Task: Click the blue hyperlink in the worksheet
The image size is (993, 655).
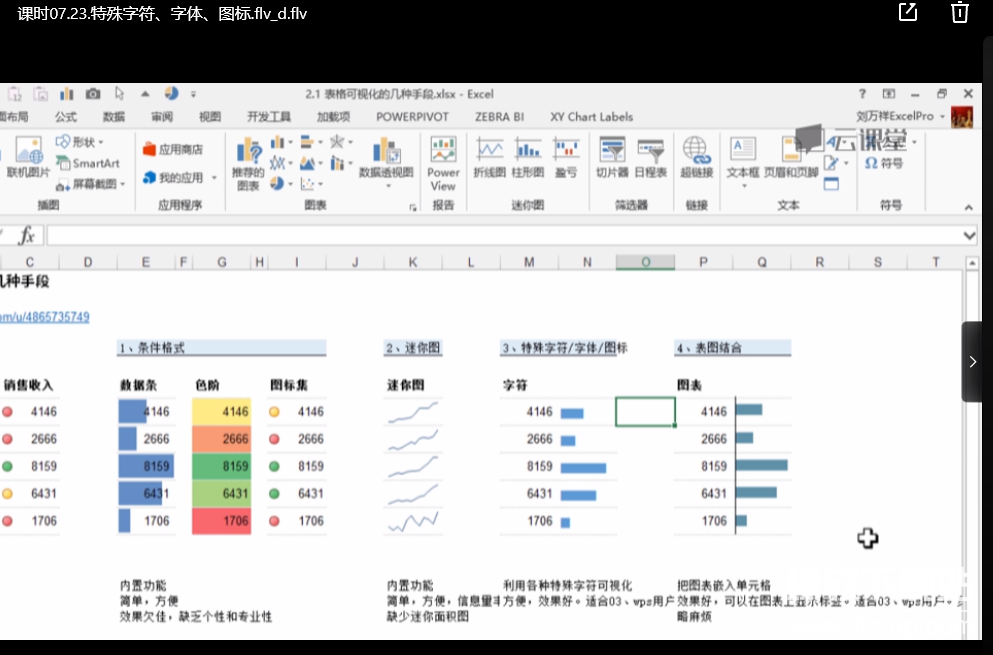Action: [x=45, y=317]
